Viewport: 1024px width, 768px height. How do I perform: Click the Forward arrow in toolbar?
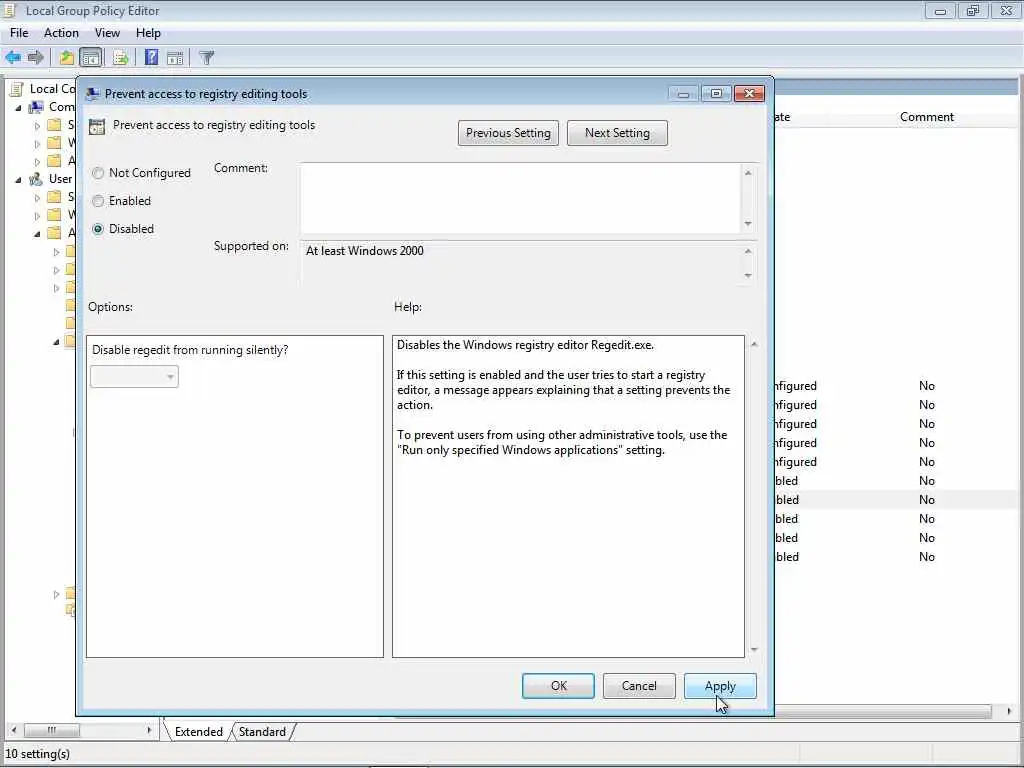(x=35, y=57)
